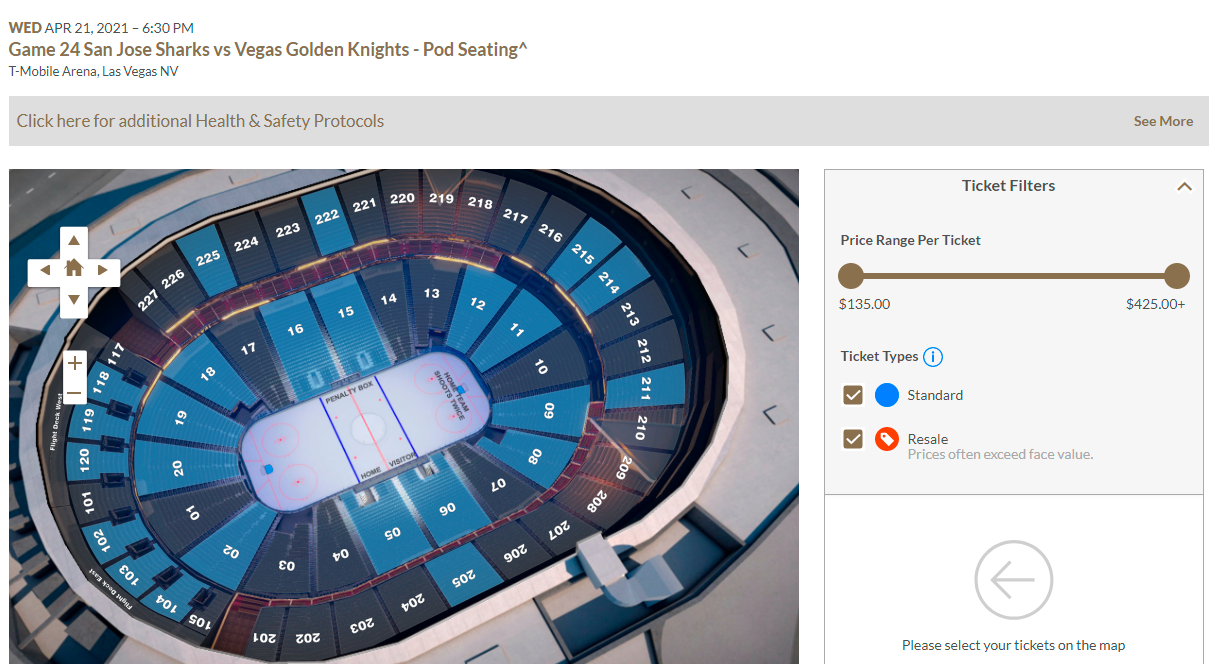Pan the seat map down
The image size is (1210, 664).
[x=74, y=300]
